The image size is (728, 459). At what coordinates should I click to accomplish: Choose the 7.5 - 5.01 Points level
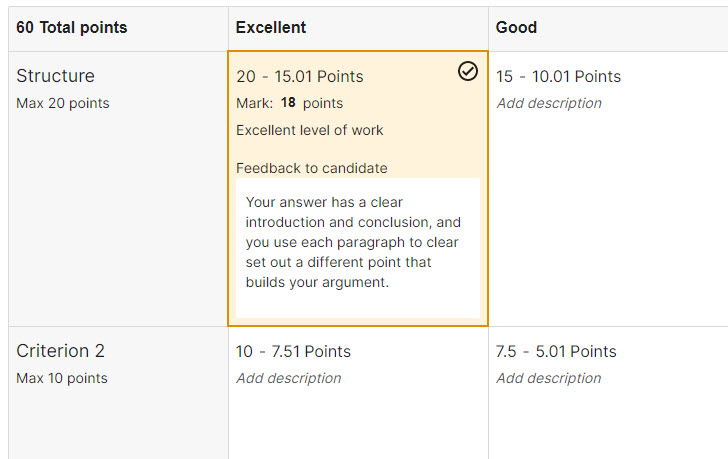[x=556, y=351]
